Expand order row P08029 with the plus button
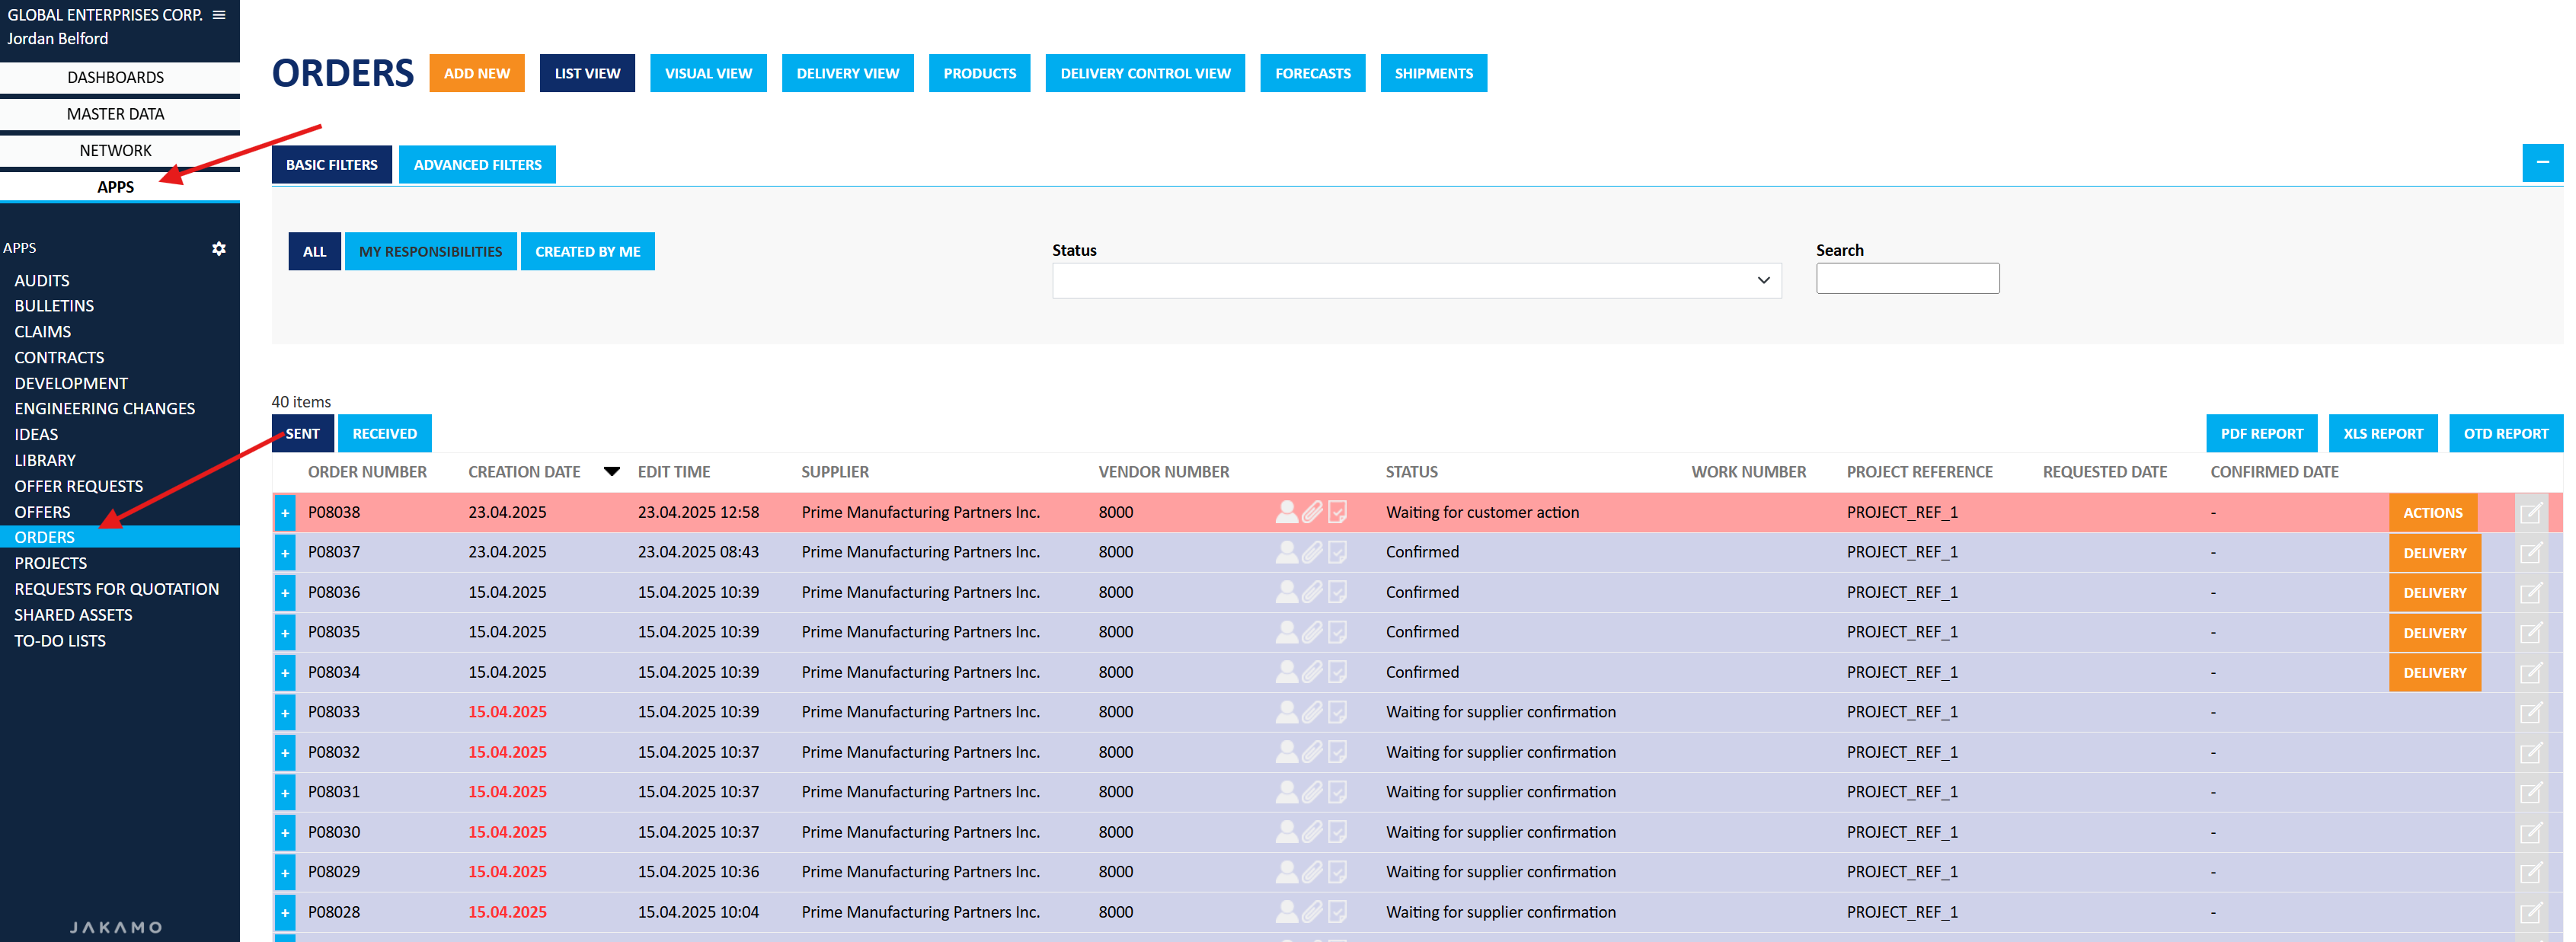Image resolution: width=2576 pixels, height=942 pixels. coord(285,873)
